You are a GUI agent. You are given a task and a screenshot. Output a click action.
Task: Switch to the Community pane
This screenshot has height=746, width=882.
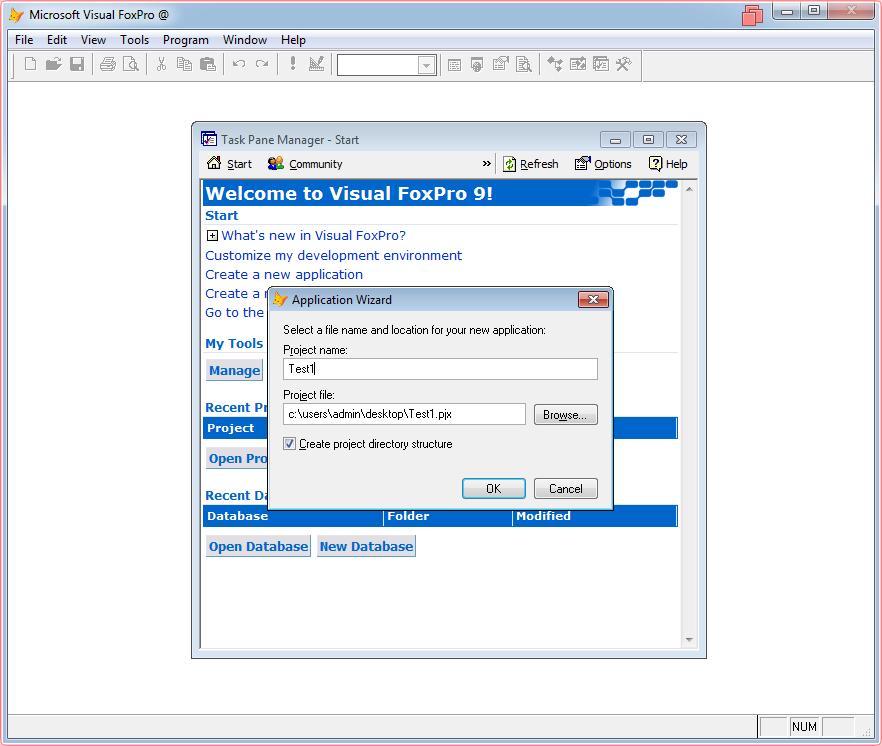[x=305, y=164]
